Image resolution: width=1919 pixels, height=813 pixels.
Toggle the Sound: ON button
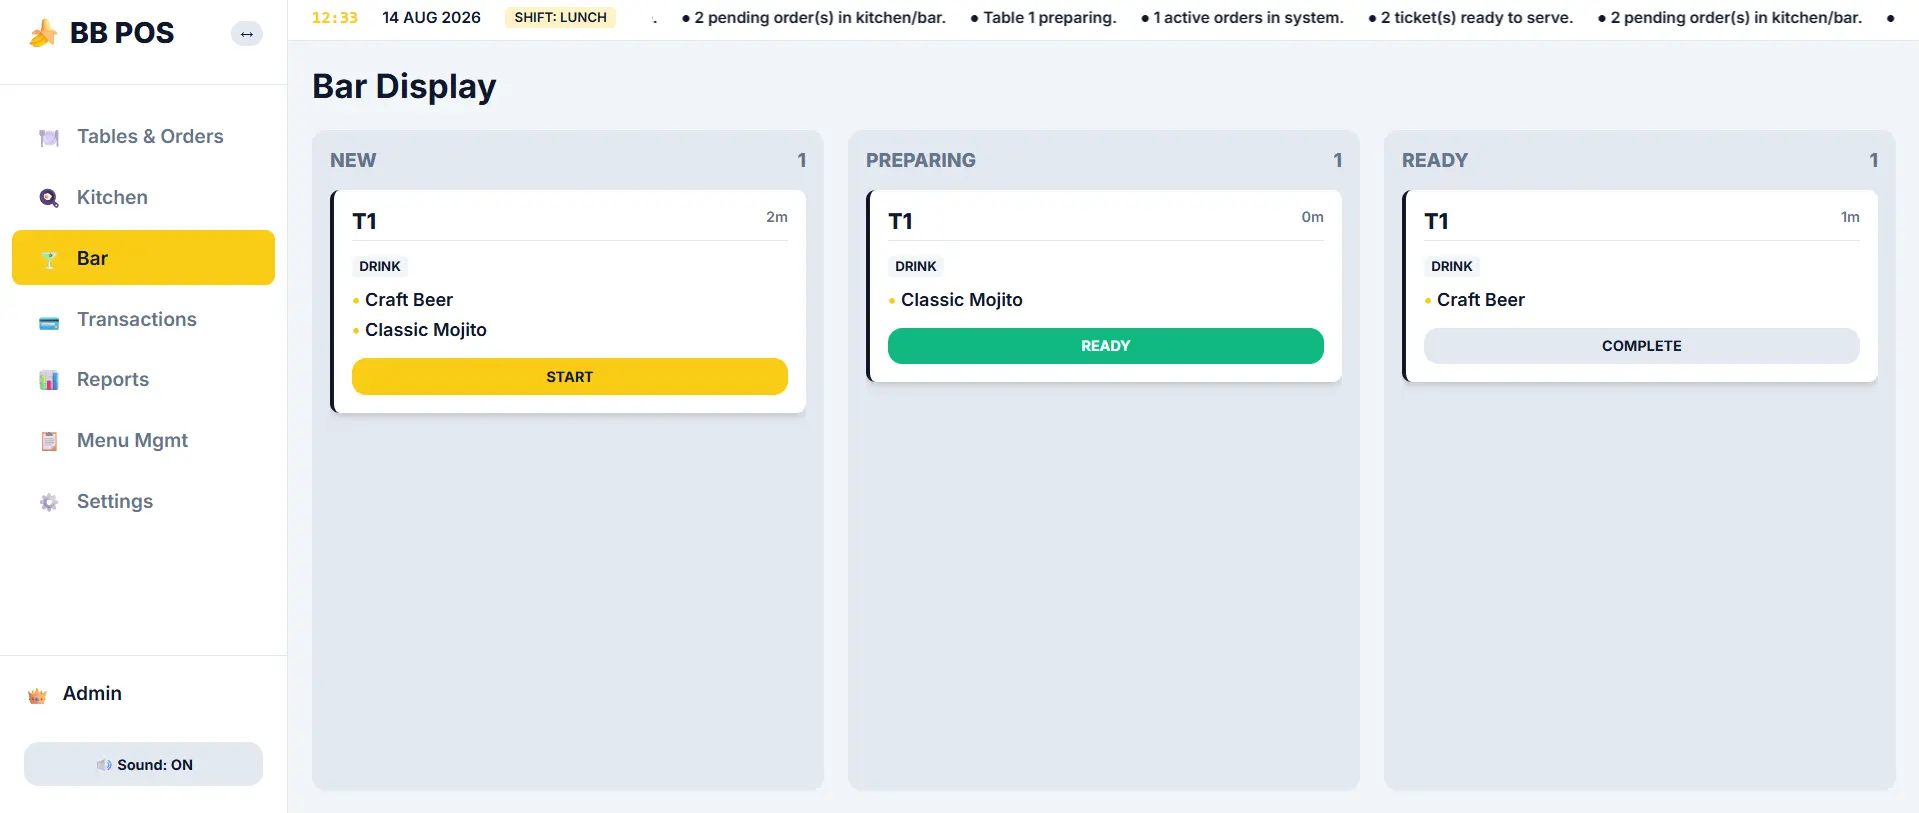point(143,764)
